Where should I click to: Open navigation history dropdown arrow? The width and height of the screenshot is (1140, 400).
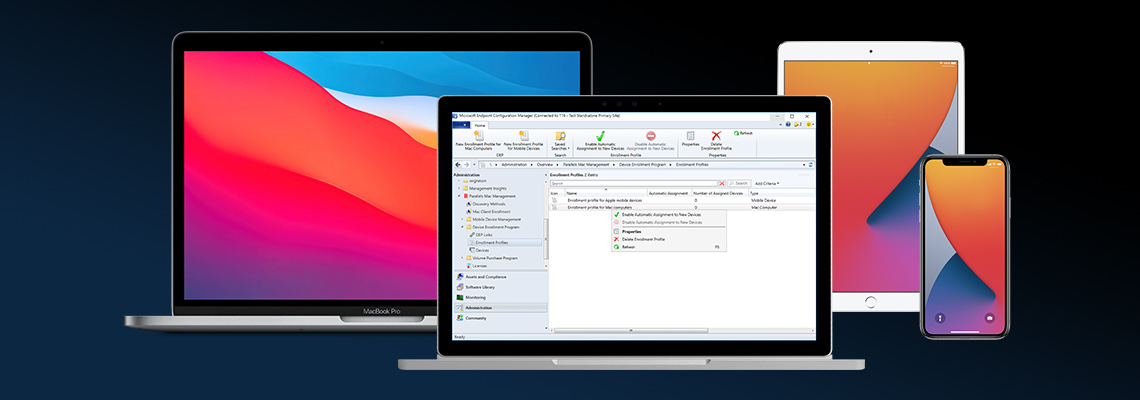click(473, 164)
